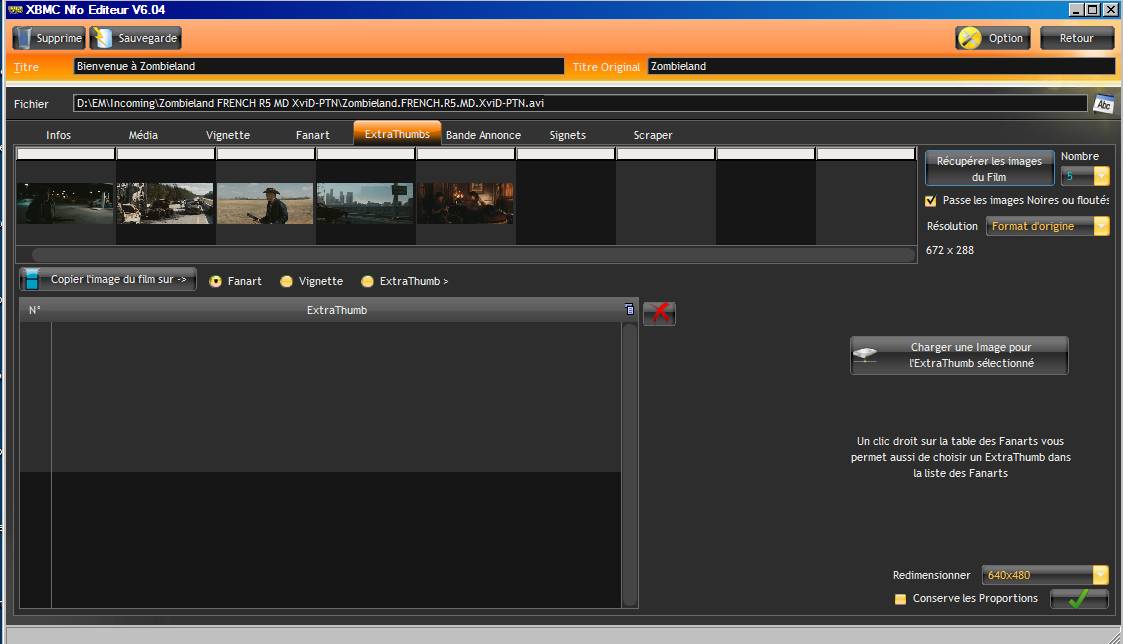
Task: Click Charger une Image pour l'ExtraThumb button
Action: (959, 356)
